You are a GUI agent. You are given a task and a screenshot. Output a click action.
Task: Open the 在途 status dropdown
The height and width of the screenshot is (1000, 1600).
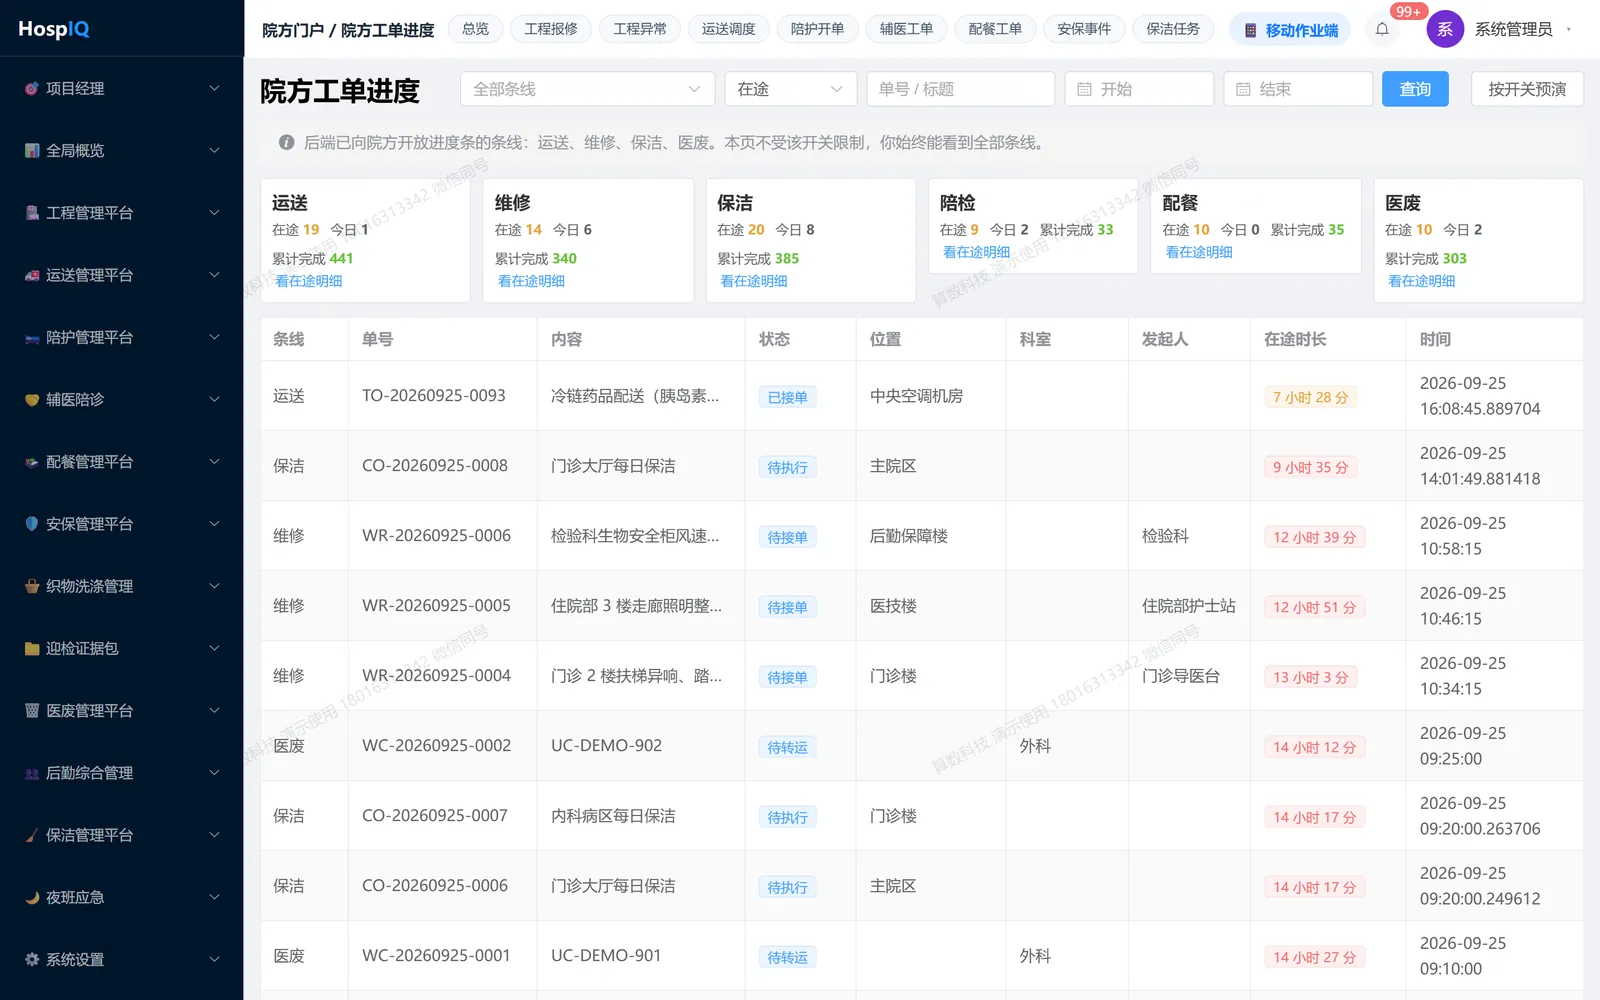point(790,89)
